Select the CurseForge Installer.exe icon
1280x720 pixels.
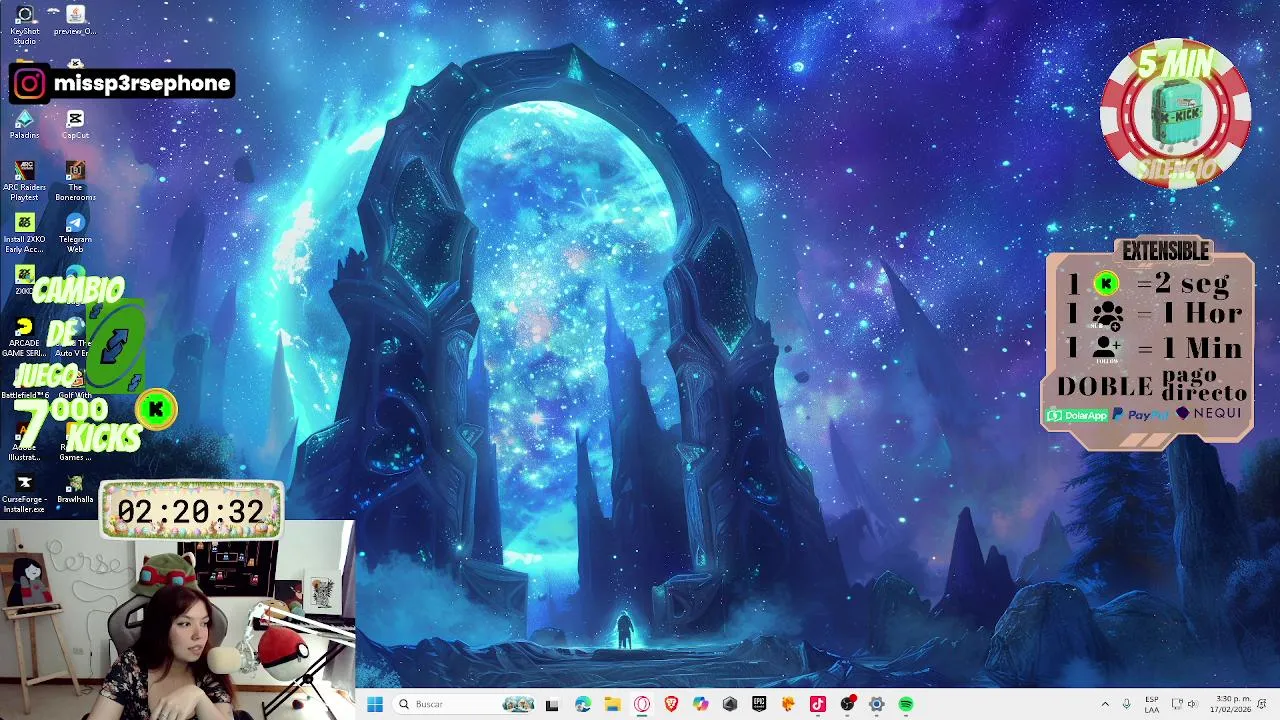coord(25,493)
